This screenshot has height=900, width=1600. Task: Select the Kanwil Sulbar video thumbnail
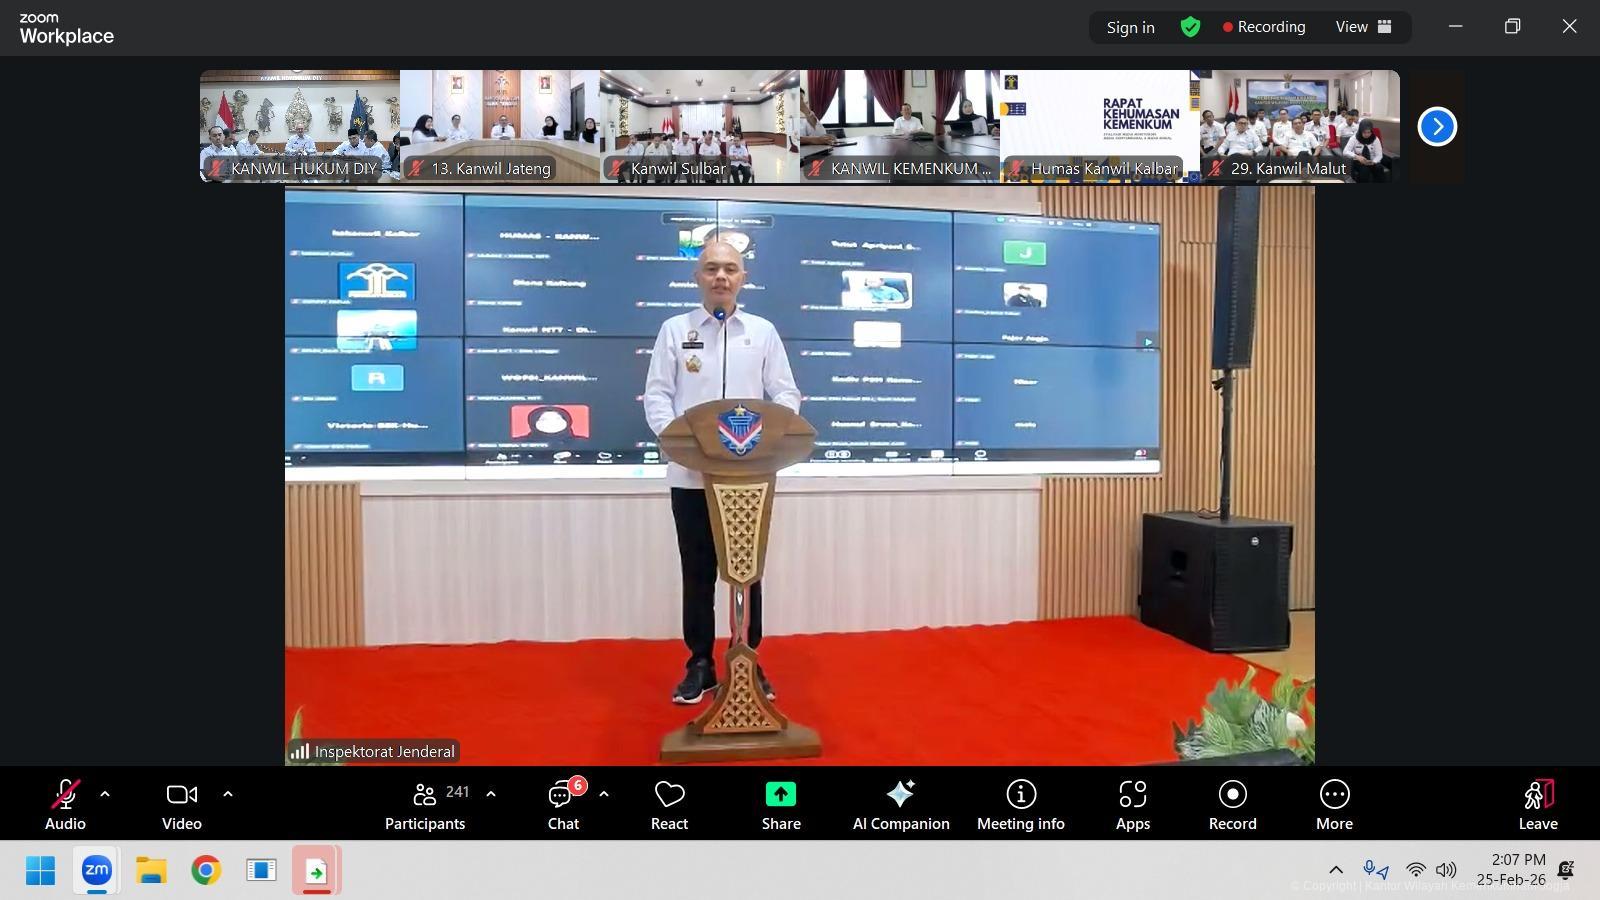click(699, 126)
